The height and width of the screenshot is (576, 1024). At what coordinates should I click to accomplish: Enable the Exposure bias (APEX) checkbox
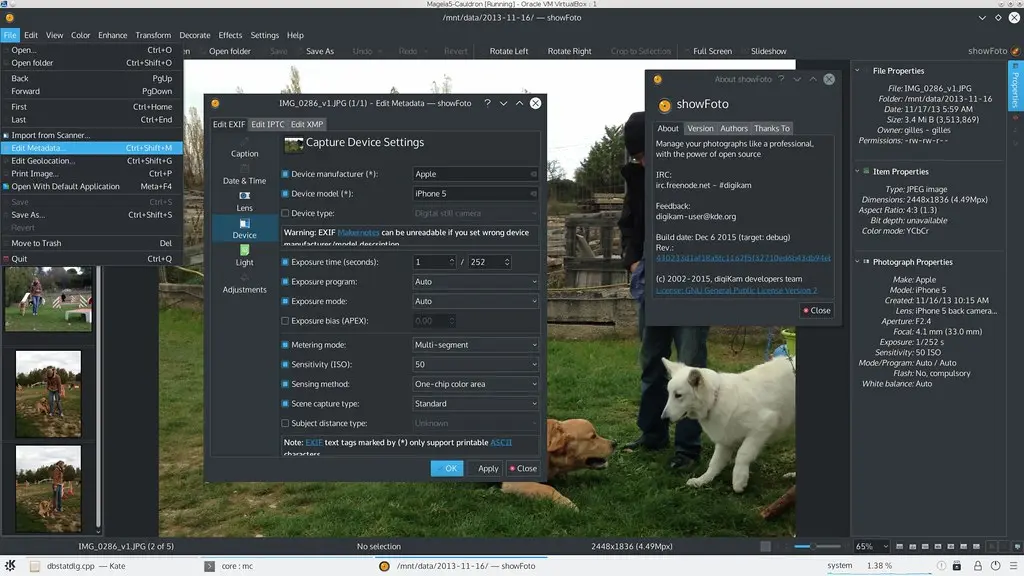pyautogui.click(x=285, y=319)
